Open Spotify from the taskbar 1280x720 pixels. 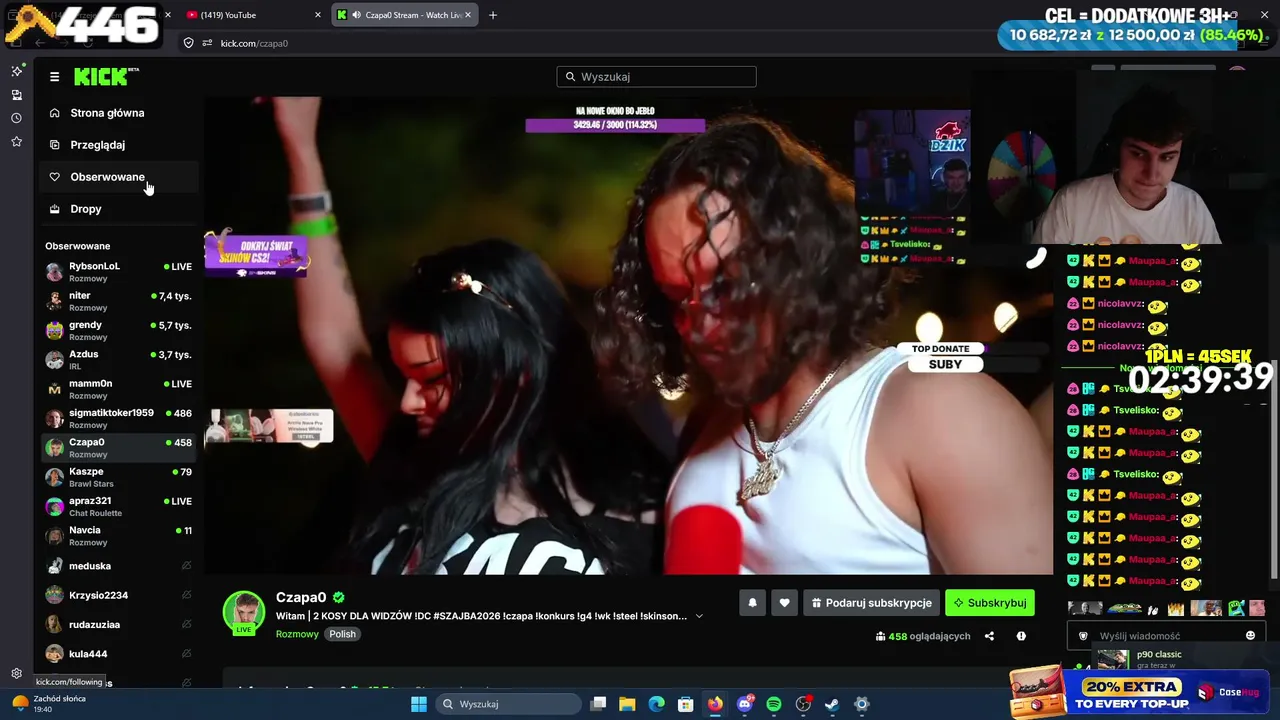[774, 704]
